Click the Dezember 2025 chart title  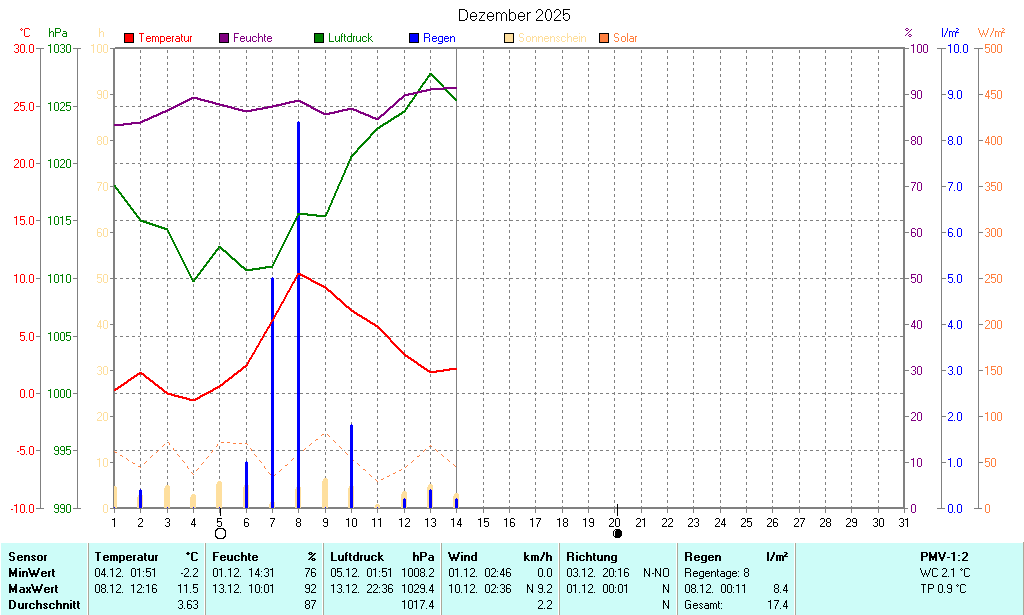514,15
